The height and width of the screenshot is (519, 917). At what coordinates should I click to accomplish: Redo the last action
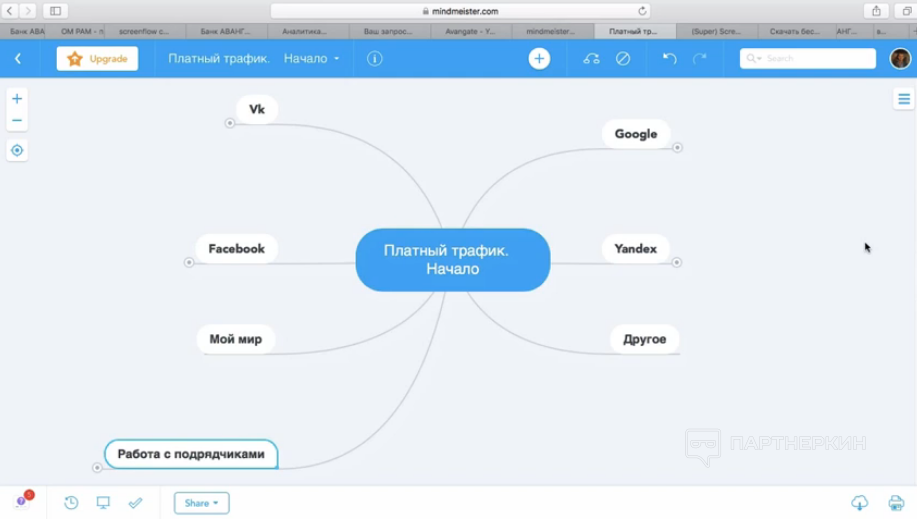click(x=699, y=59)
